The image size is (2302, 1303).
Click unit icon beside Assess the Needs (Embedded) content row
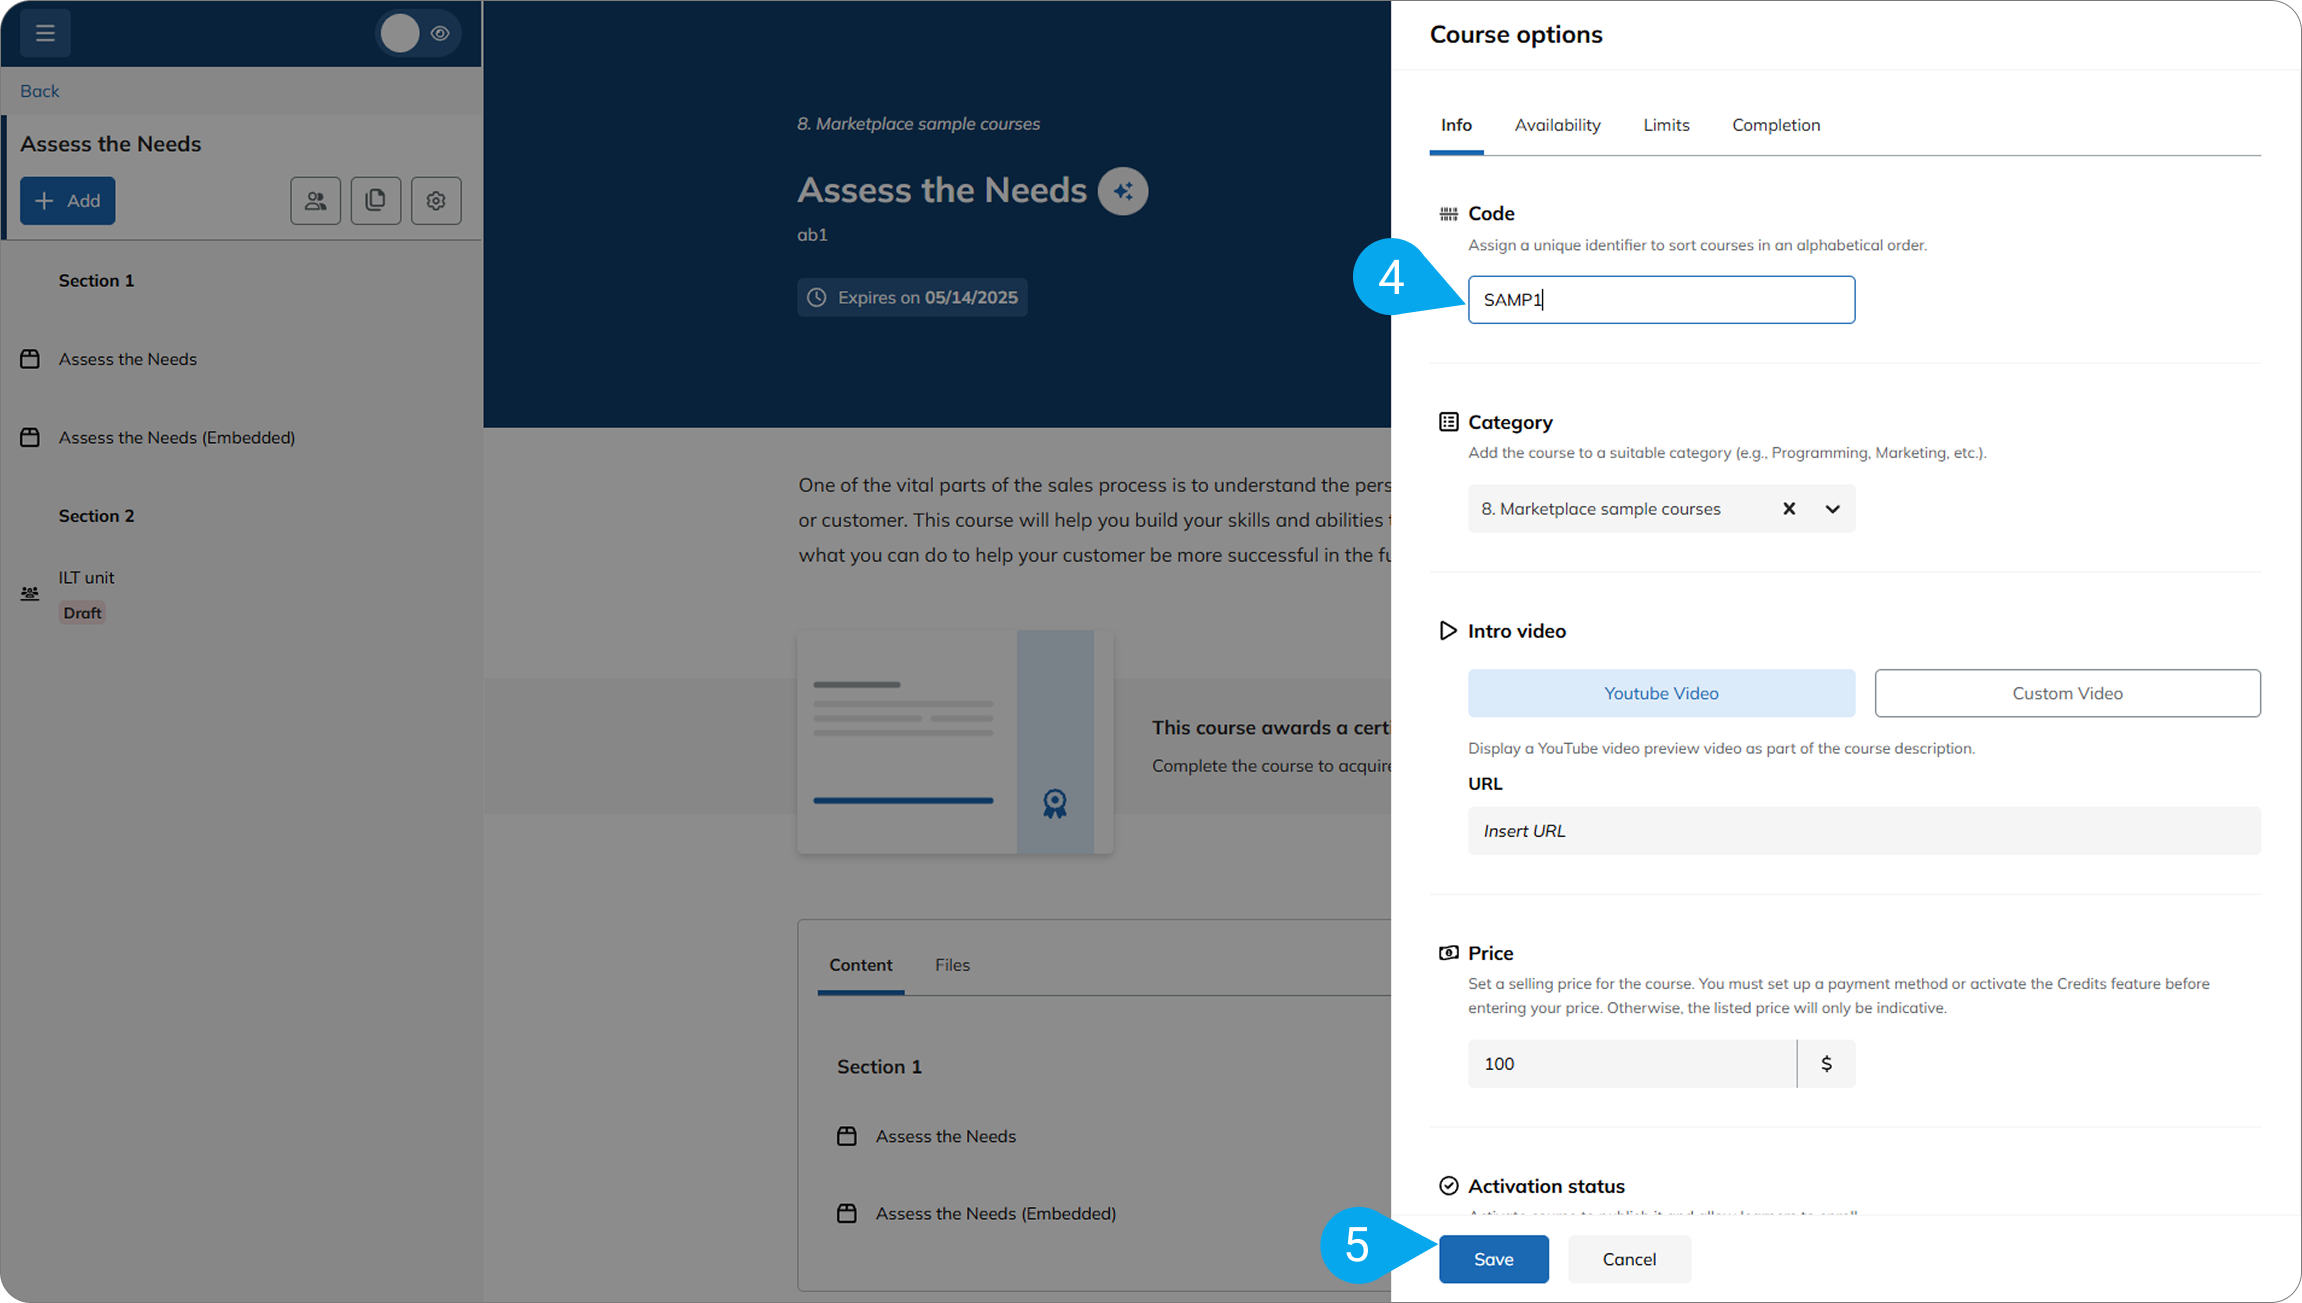[847, 1214]
